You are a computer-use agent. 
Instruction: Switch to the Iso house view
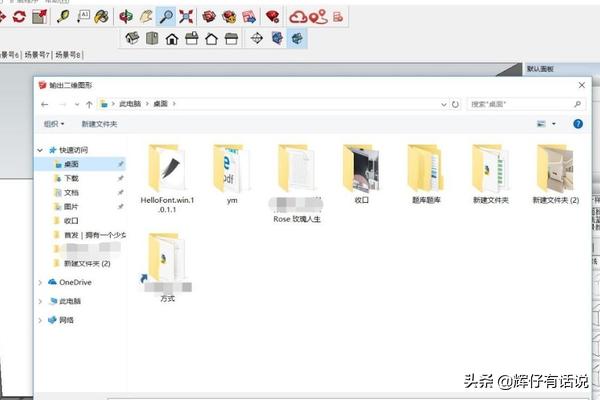(132, 38)
